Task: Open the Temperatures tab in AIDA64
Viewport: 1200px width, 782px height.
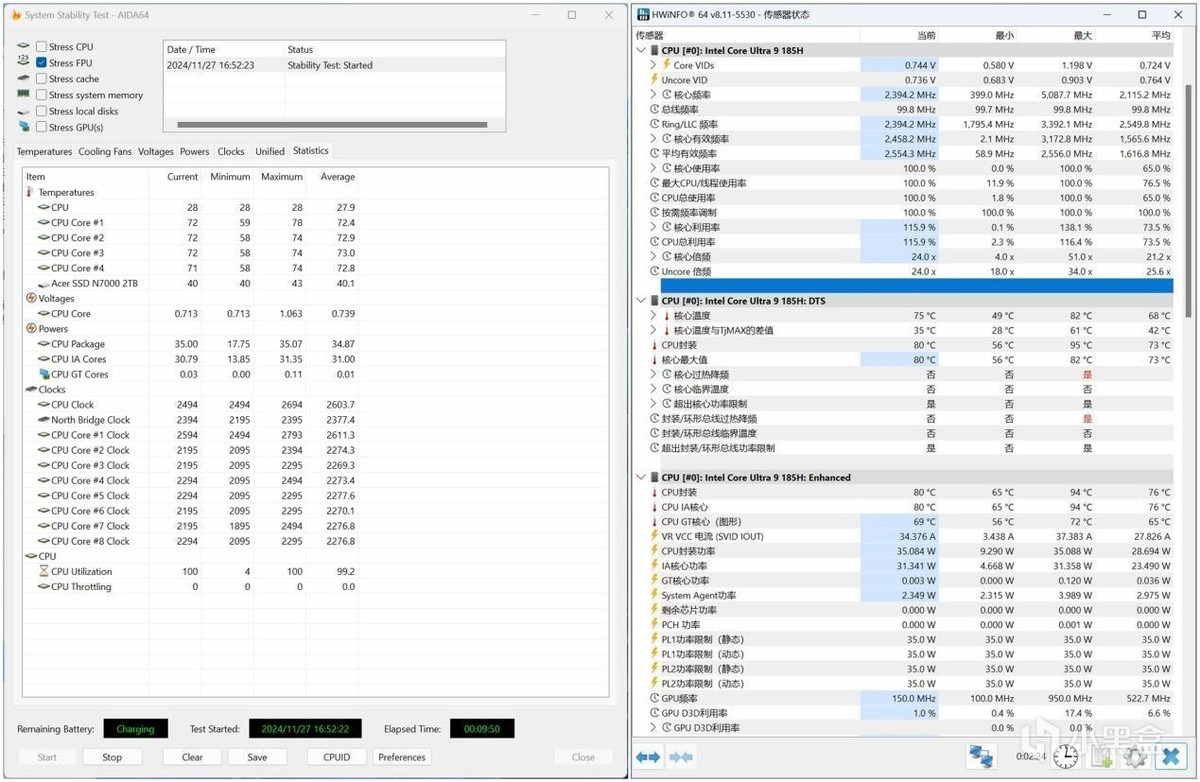Action: click(x=45, y=151)
